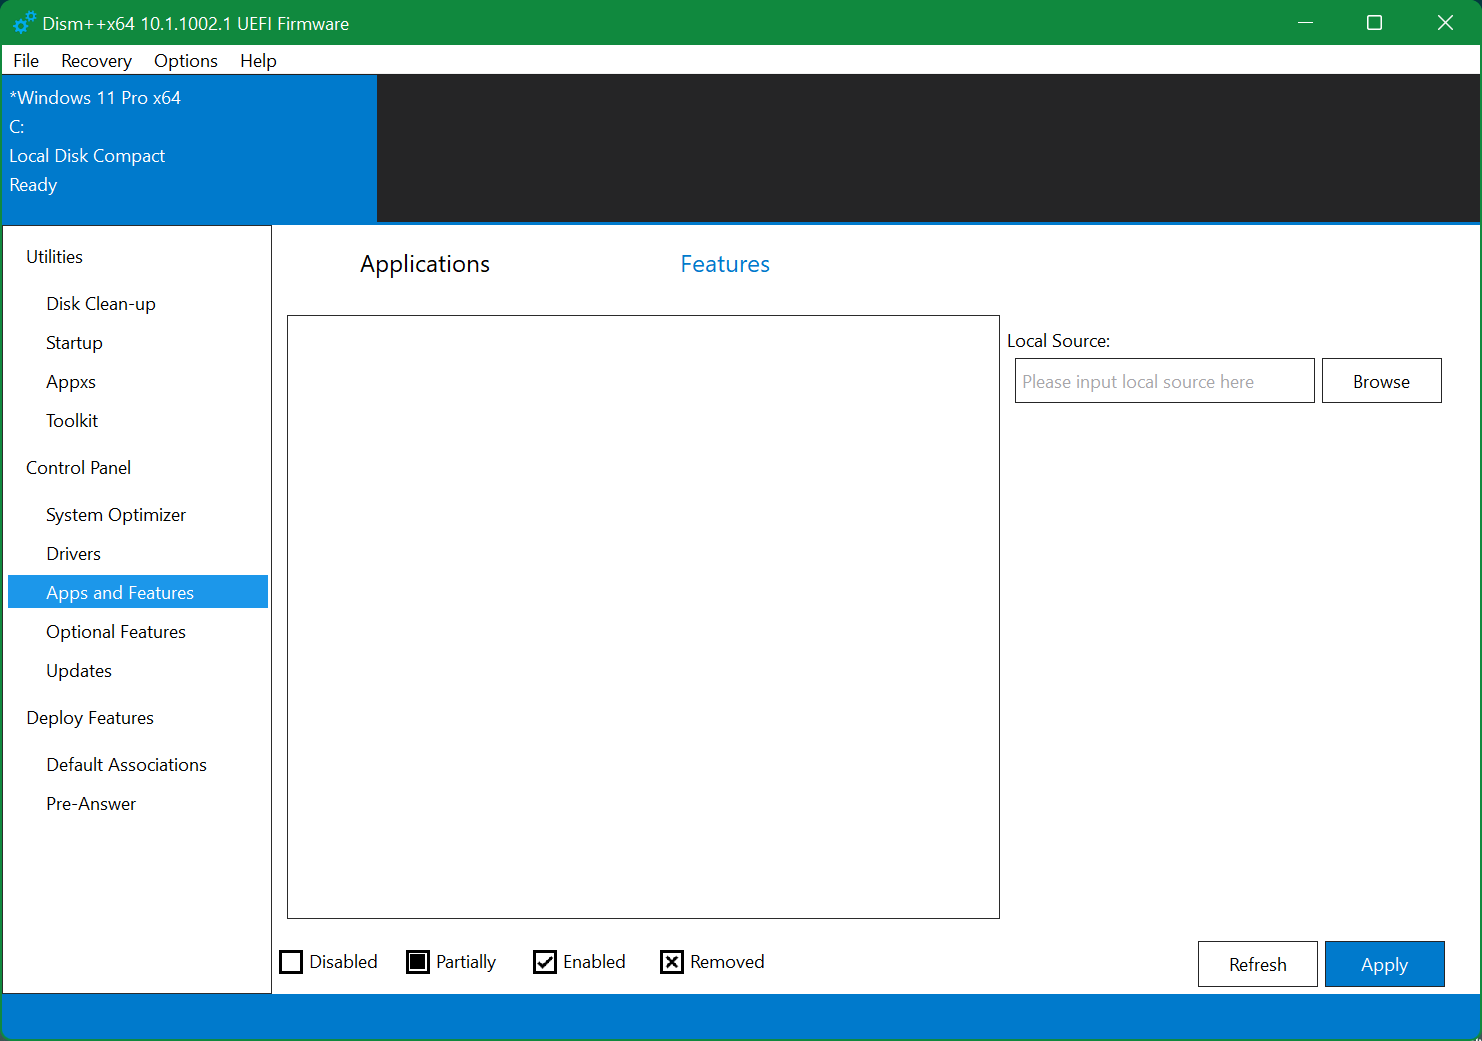This screenshot has width=1482, height=1041.
Task: Select Apps and Features in the sidebar
Action: 138,592
